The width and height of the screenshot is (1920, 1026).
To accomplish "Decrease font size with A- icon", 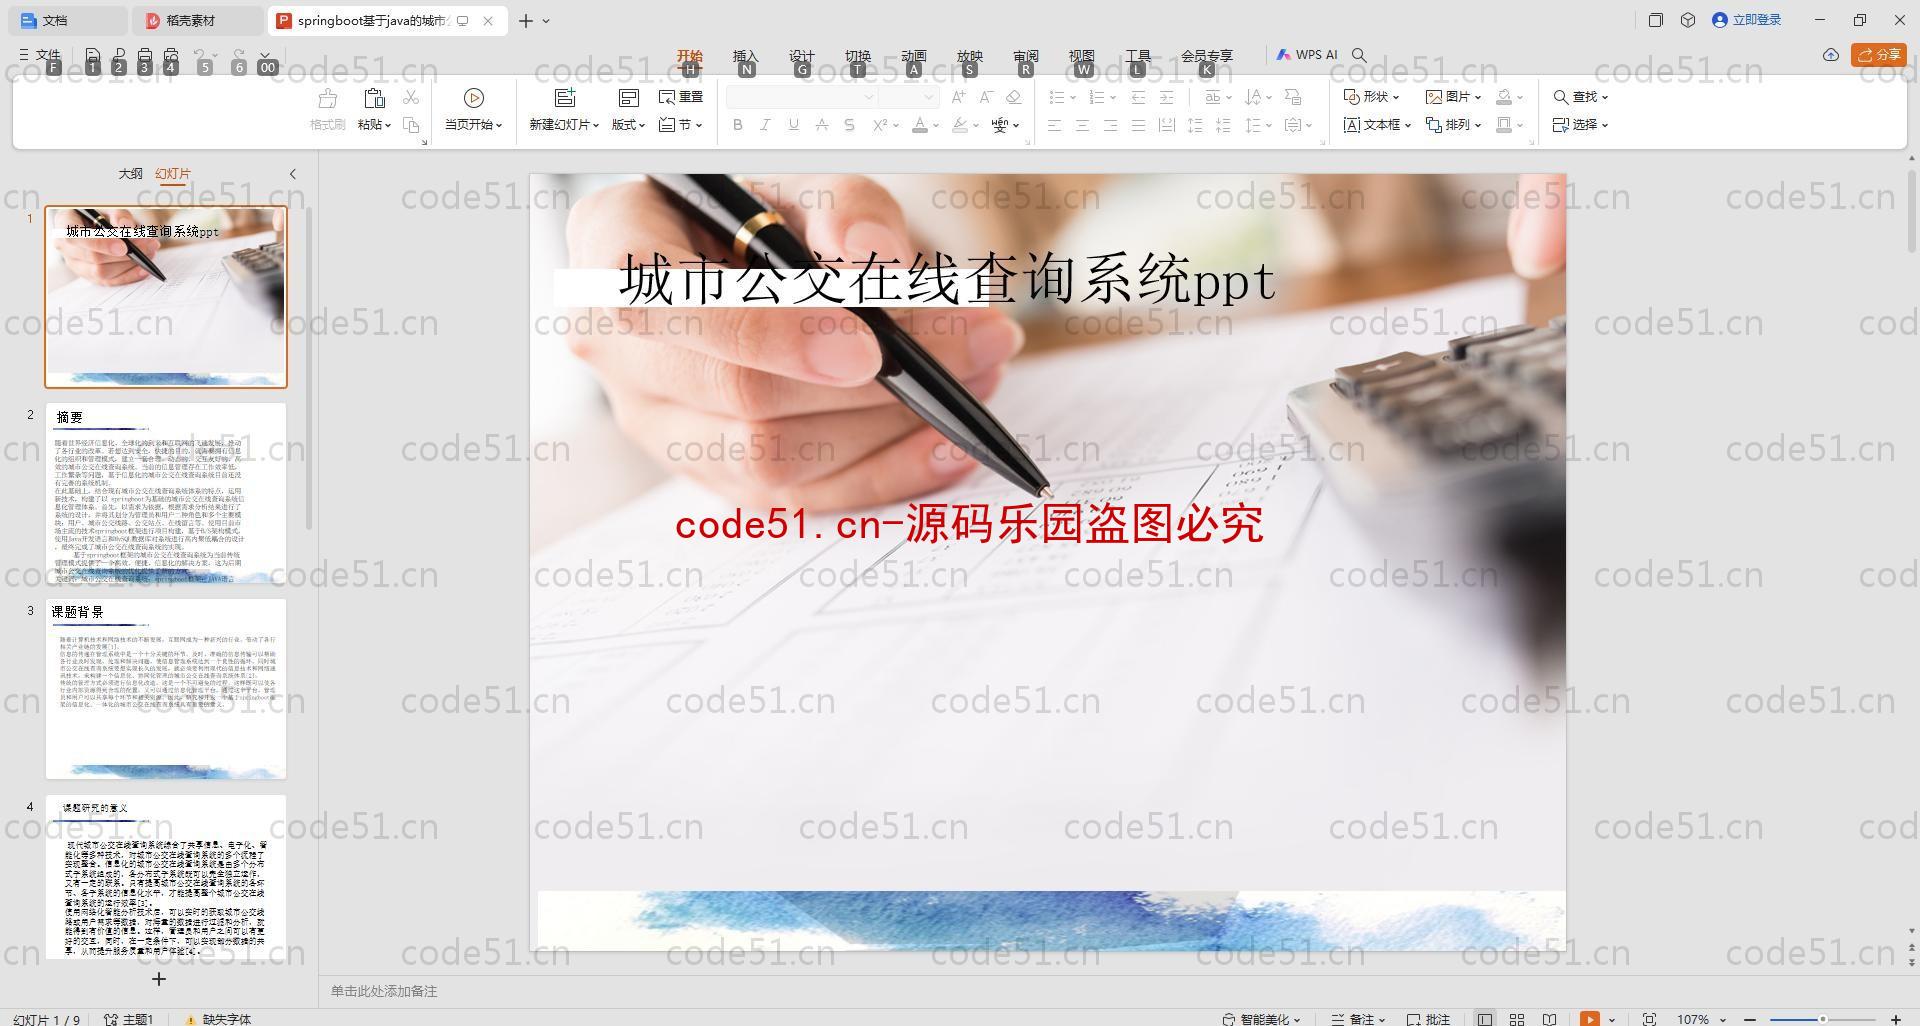I will pos(986,97).
